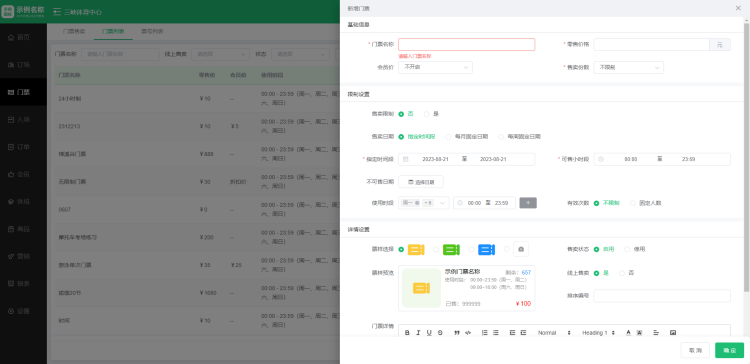Go to 首页 home in the sidebar
The image size is (750, 364).
[x=23, y=37]
